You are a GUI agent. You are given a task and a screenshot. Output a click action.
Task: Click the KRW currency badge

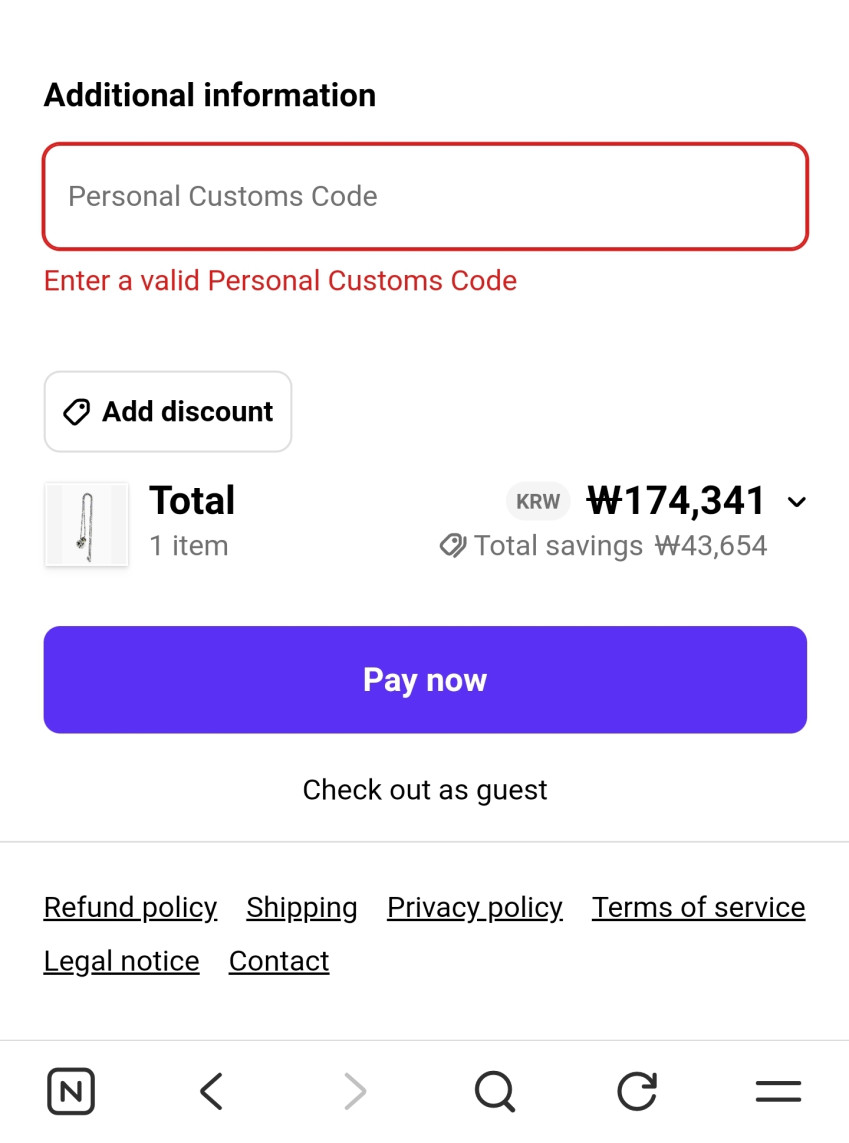coord(538,502)
